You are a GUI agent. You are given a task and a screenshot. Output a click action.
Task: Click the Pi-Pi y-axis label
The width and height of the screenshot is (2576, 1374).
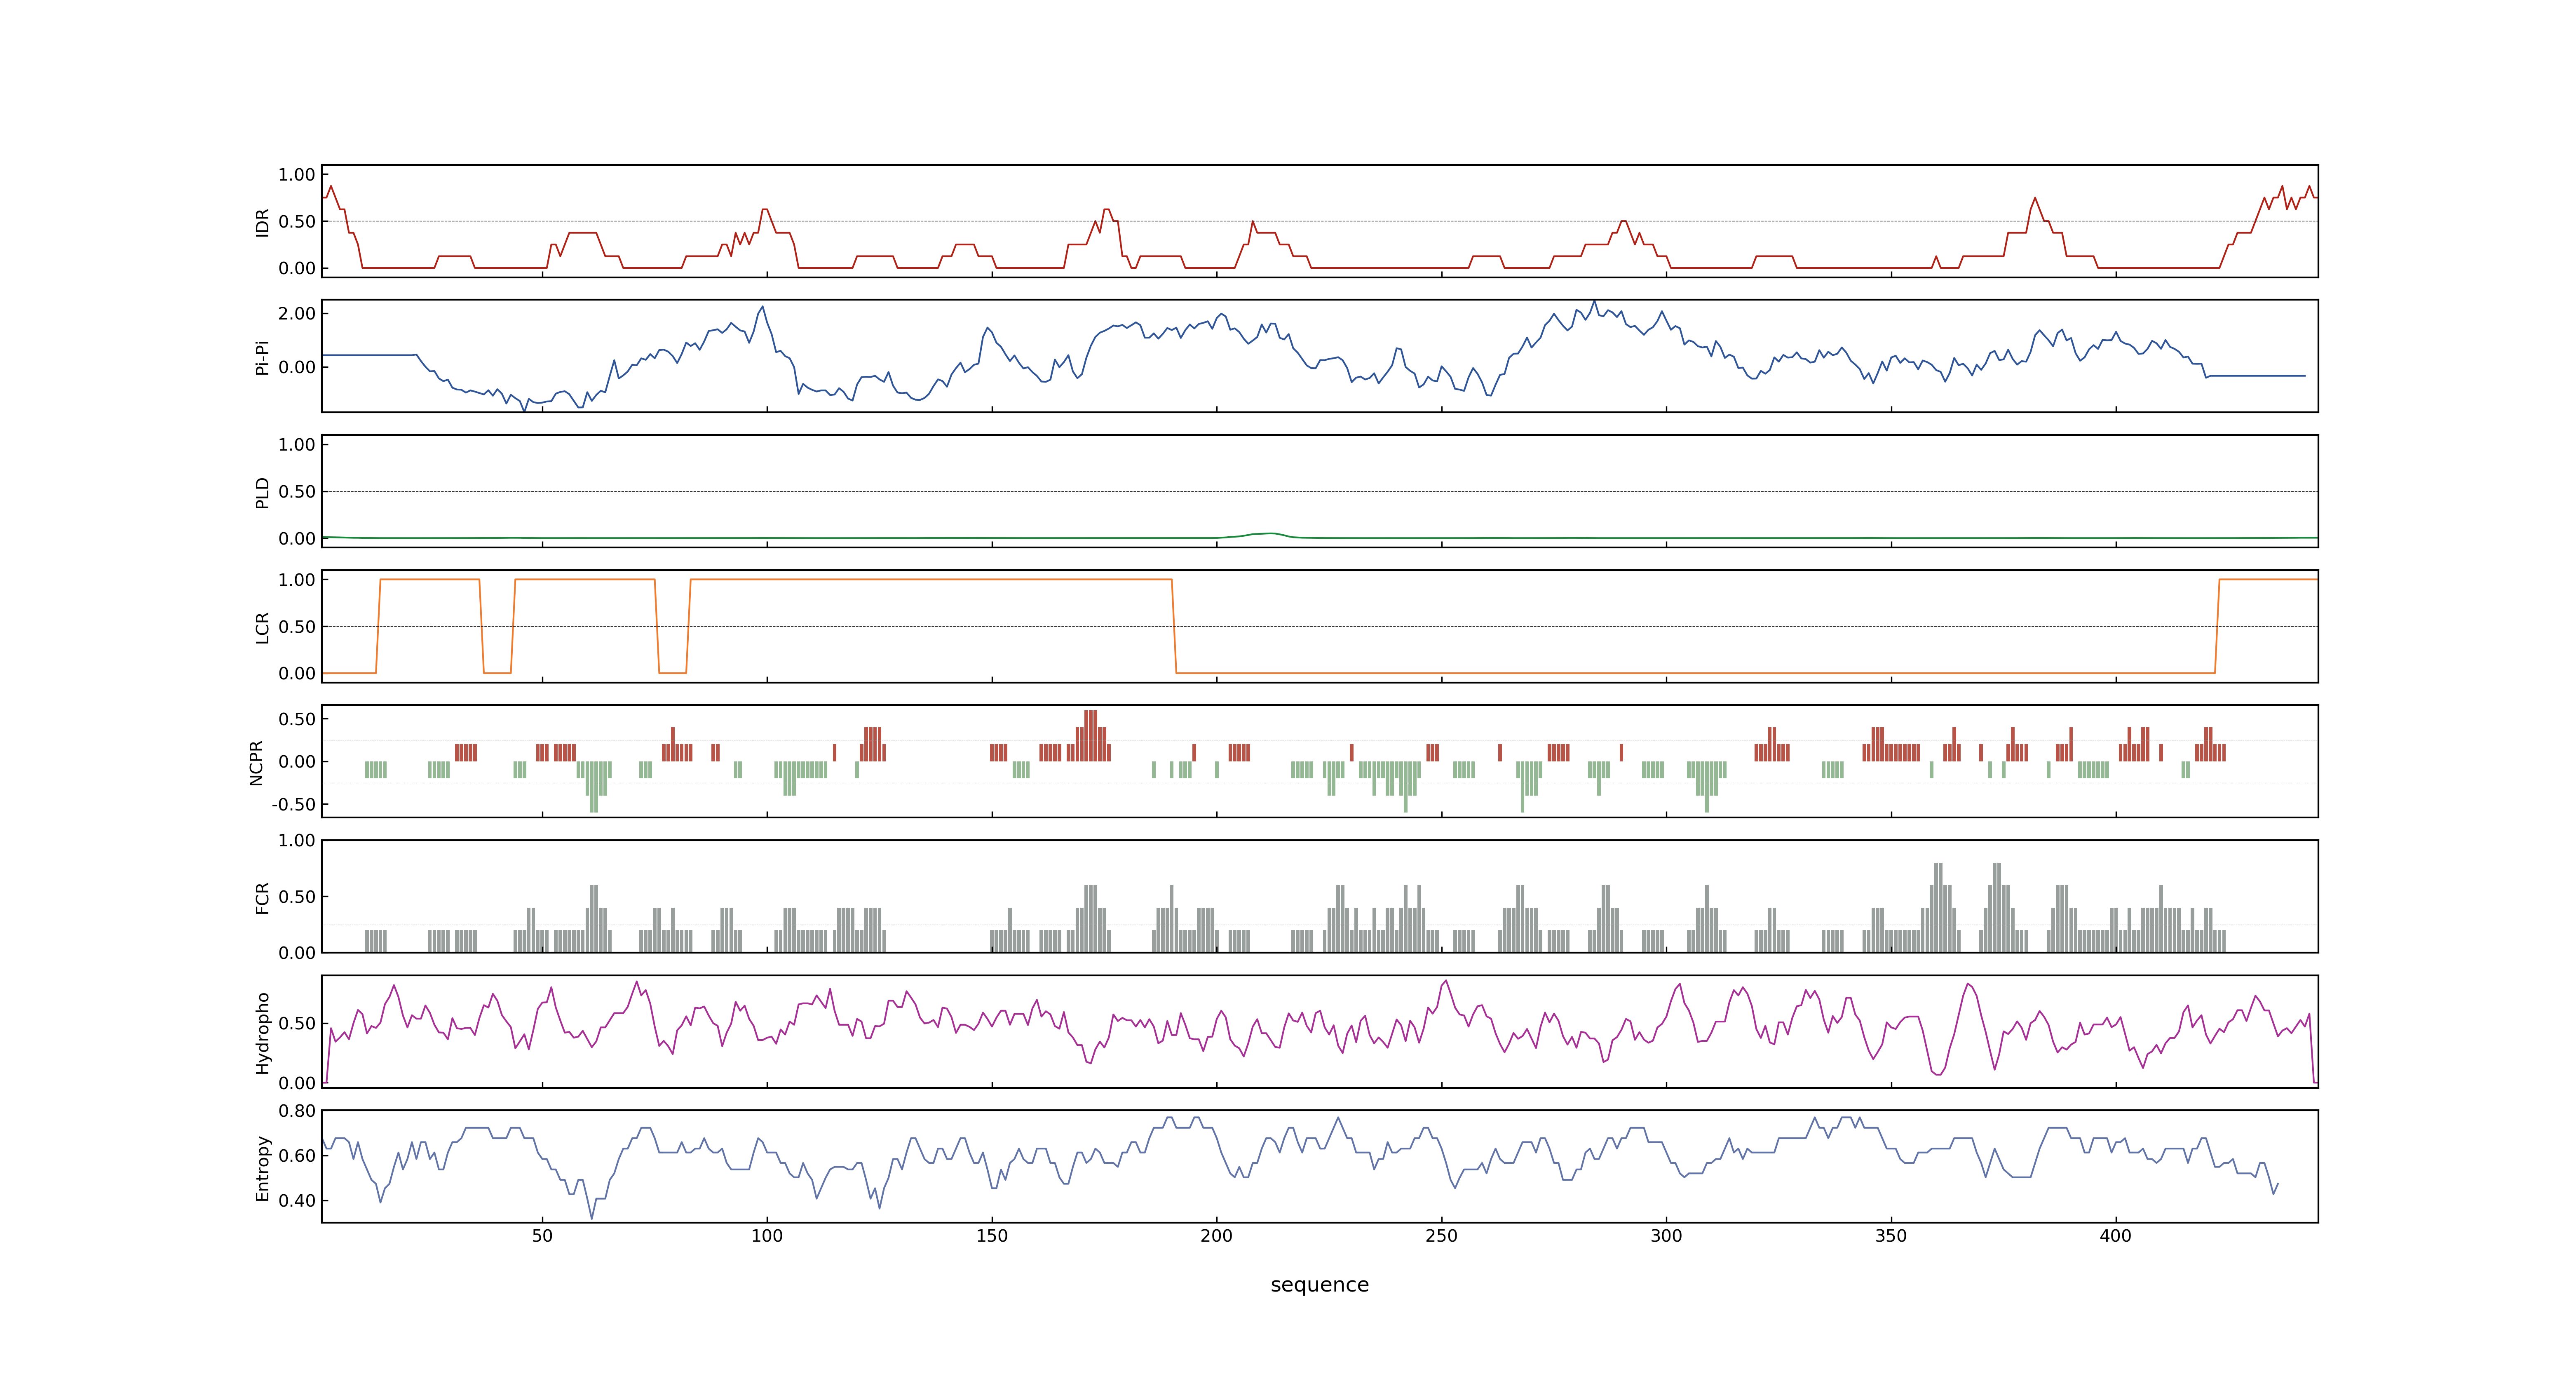pos(262,358)
